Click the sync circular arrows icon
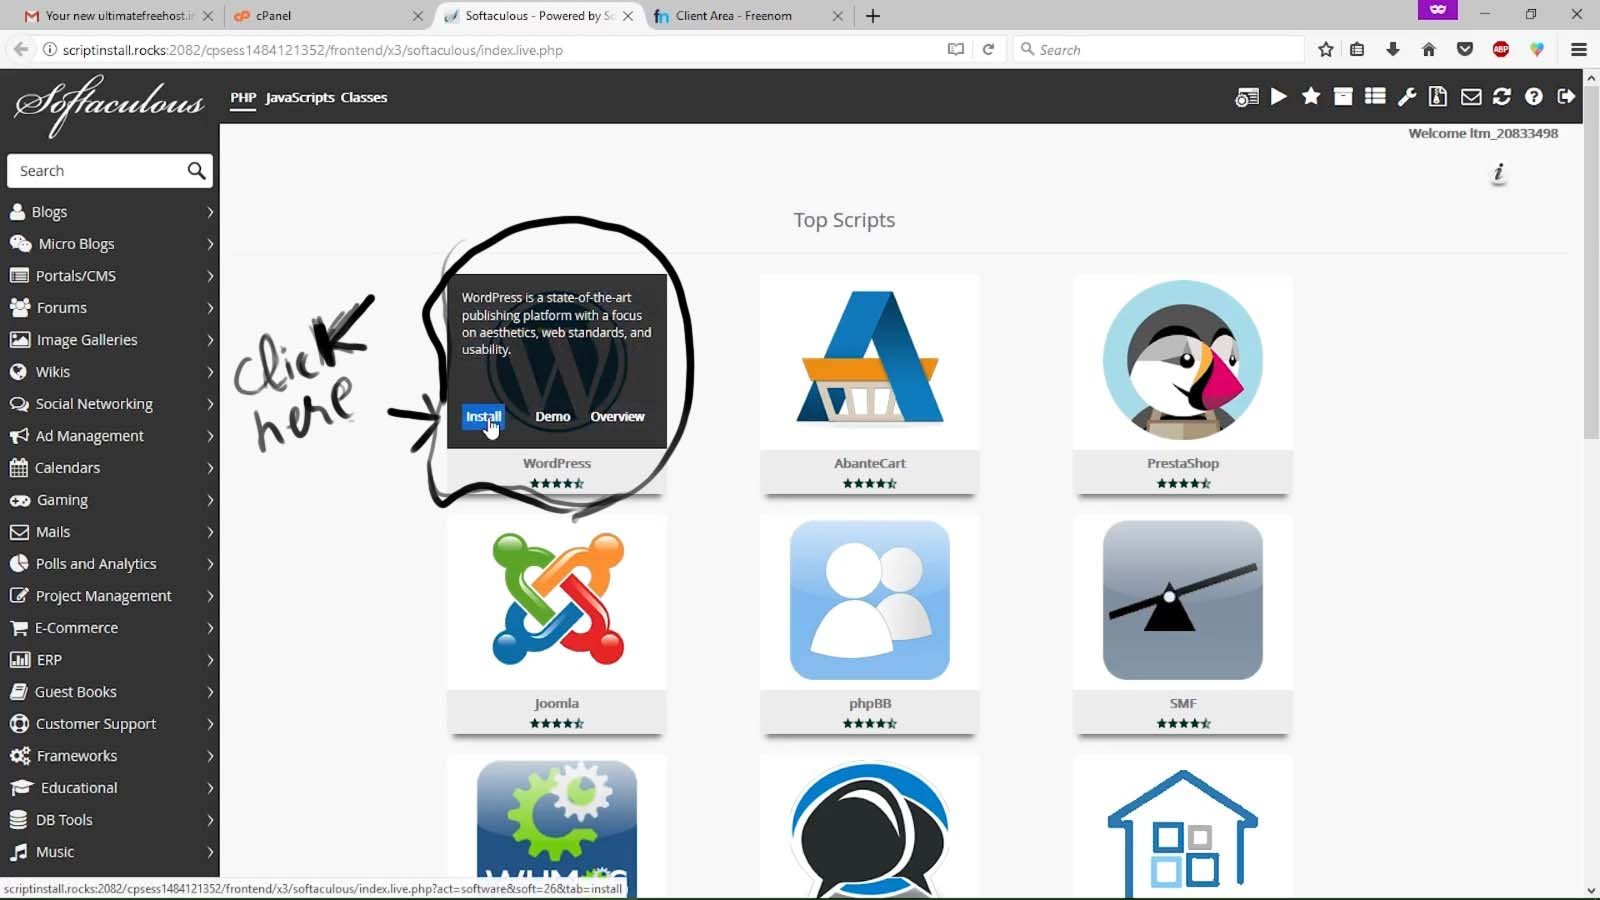 pos(1502,96)
